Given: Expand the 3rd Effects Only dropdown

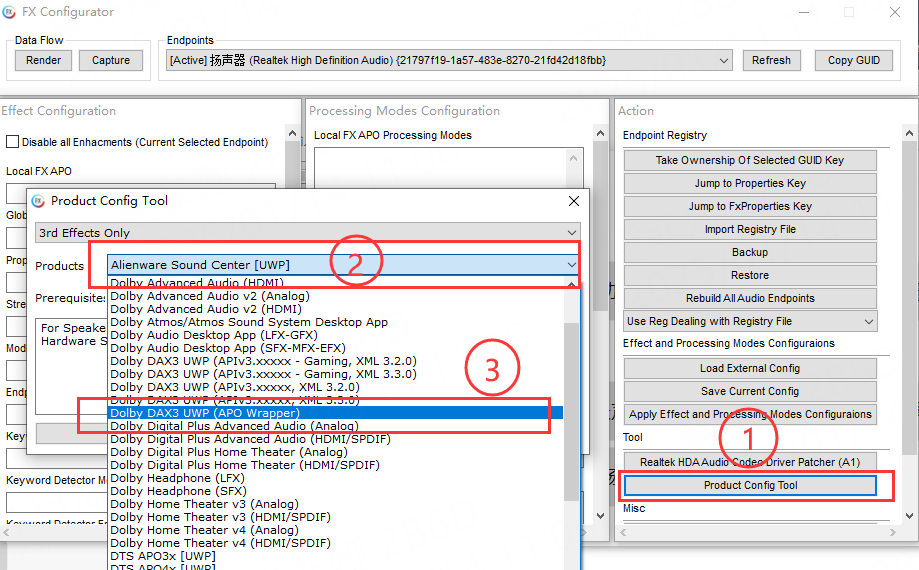Looking at the screenshot, I should [x=571, y=233].
